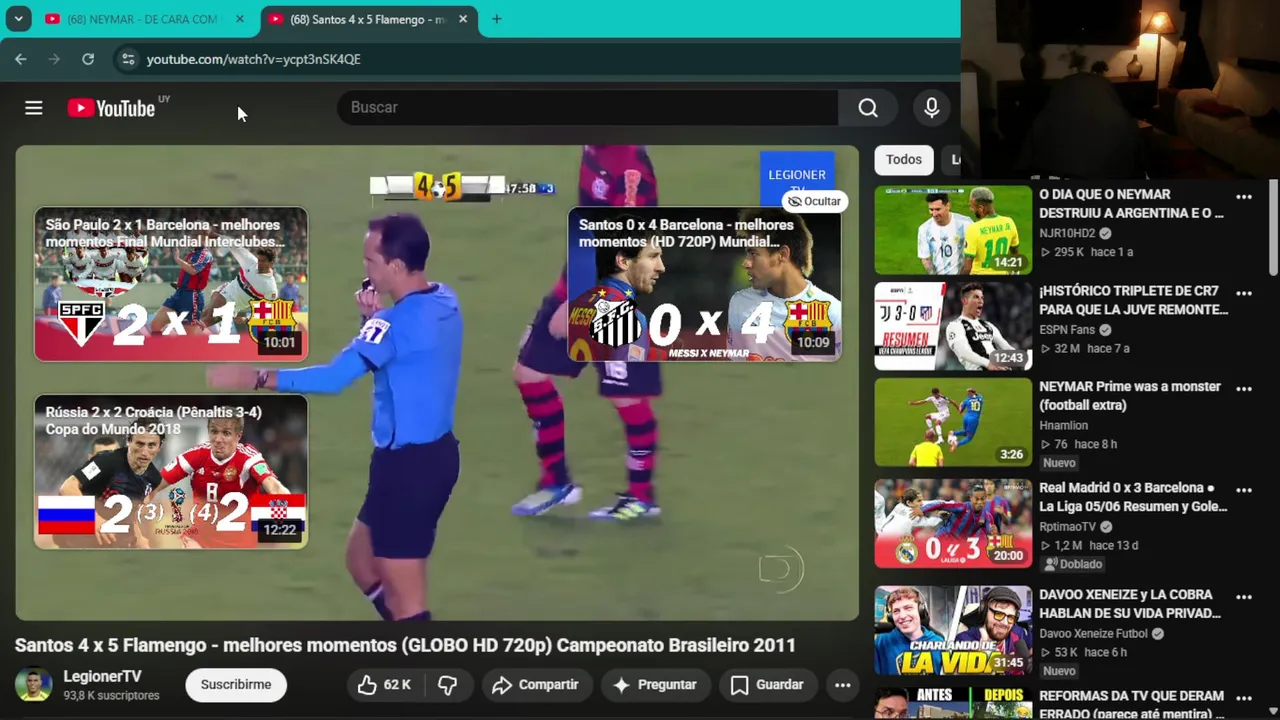Image resolution: width=1280 pixels, height=720 pixels.
Task: Open options for REFORMAS DA TV video
Action: coord(1244,699)
